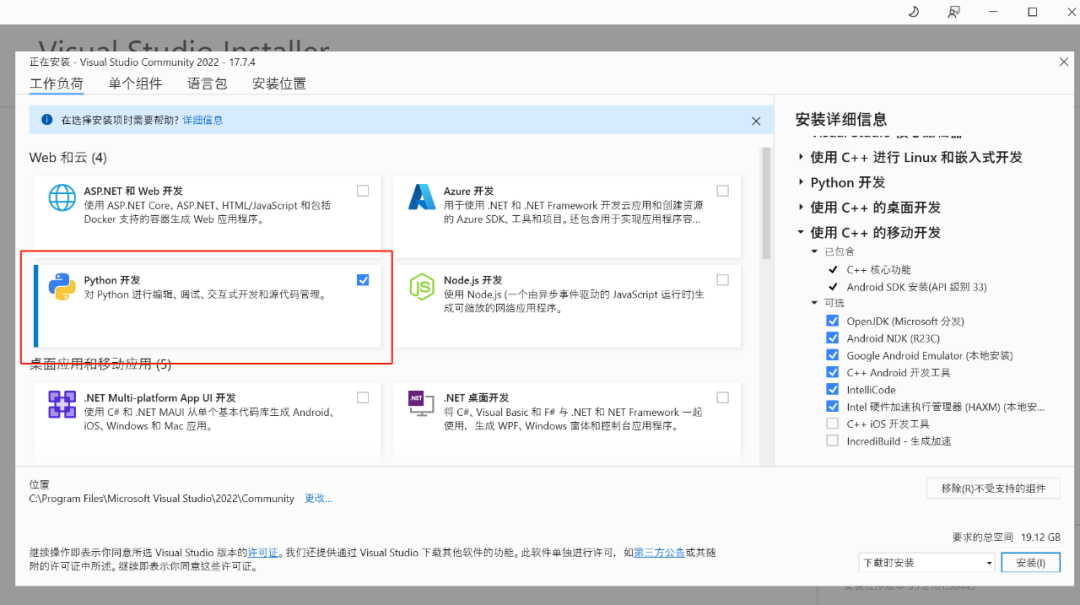Click the .NET MAUI workload icon
The width and height of the screenshot is (1080, 605).
click(x=62, y=404)
